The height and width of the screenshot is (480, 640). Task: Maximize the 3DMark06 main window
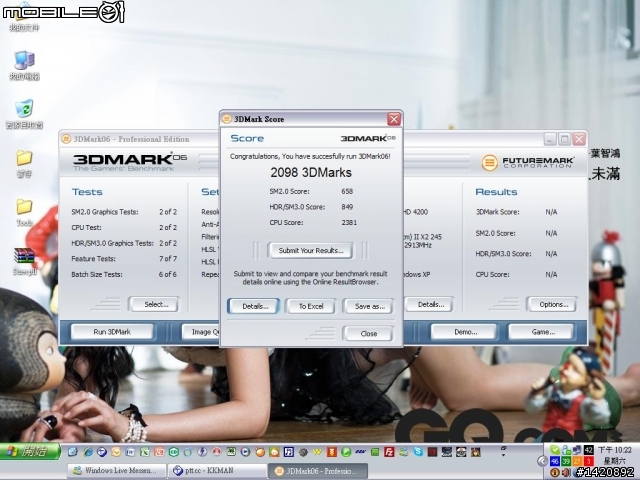(564, 139)
